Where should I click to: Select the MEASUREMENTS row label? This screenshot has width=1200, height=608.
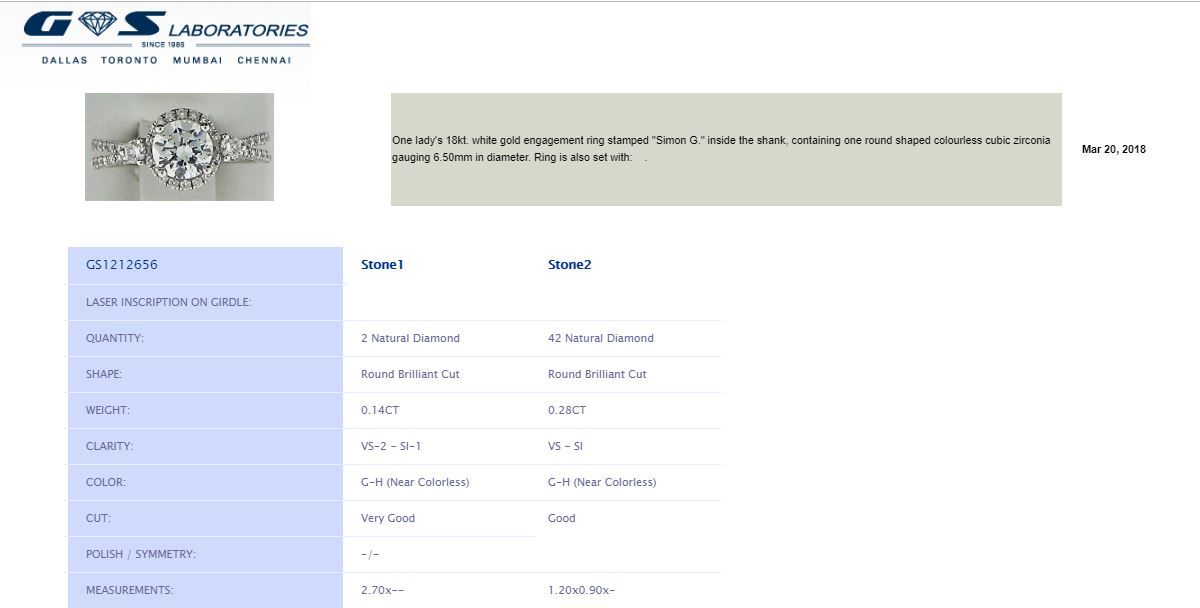130,590
